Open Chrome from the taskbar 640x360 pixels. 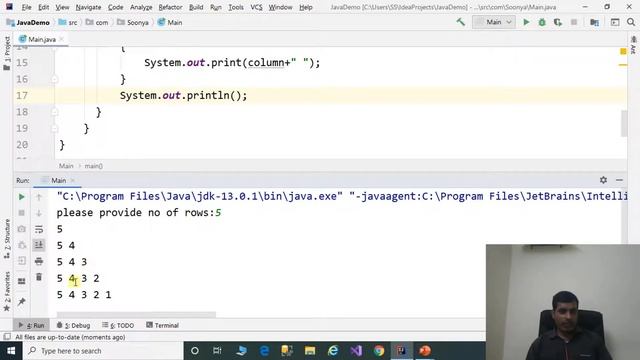tap(379, 351)
